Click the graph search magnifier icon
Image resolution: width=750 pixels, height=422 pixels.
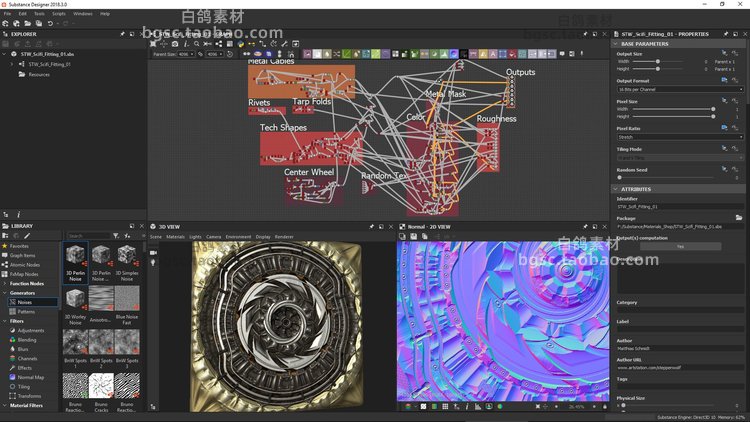197,44
